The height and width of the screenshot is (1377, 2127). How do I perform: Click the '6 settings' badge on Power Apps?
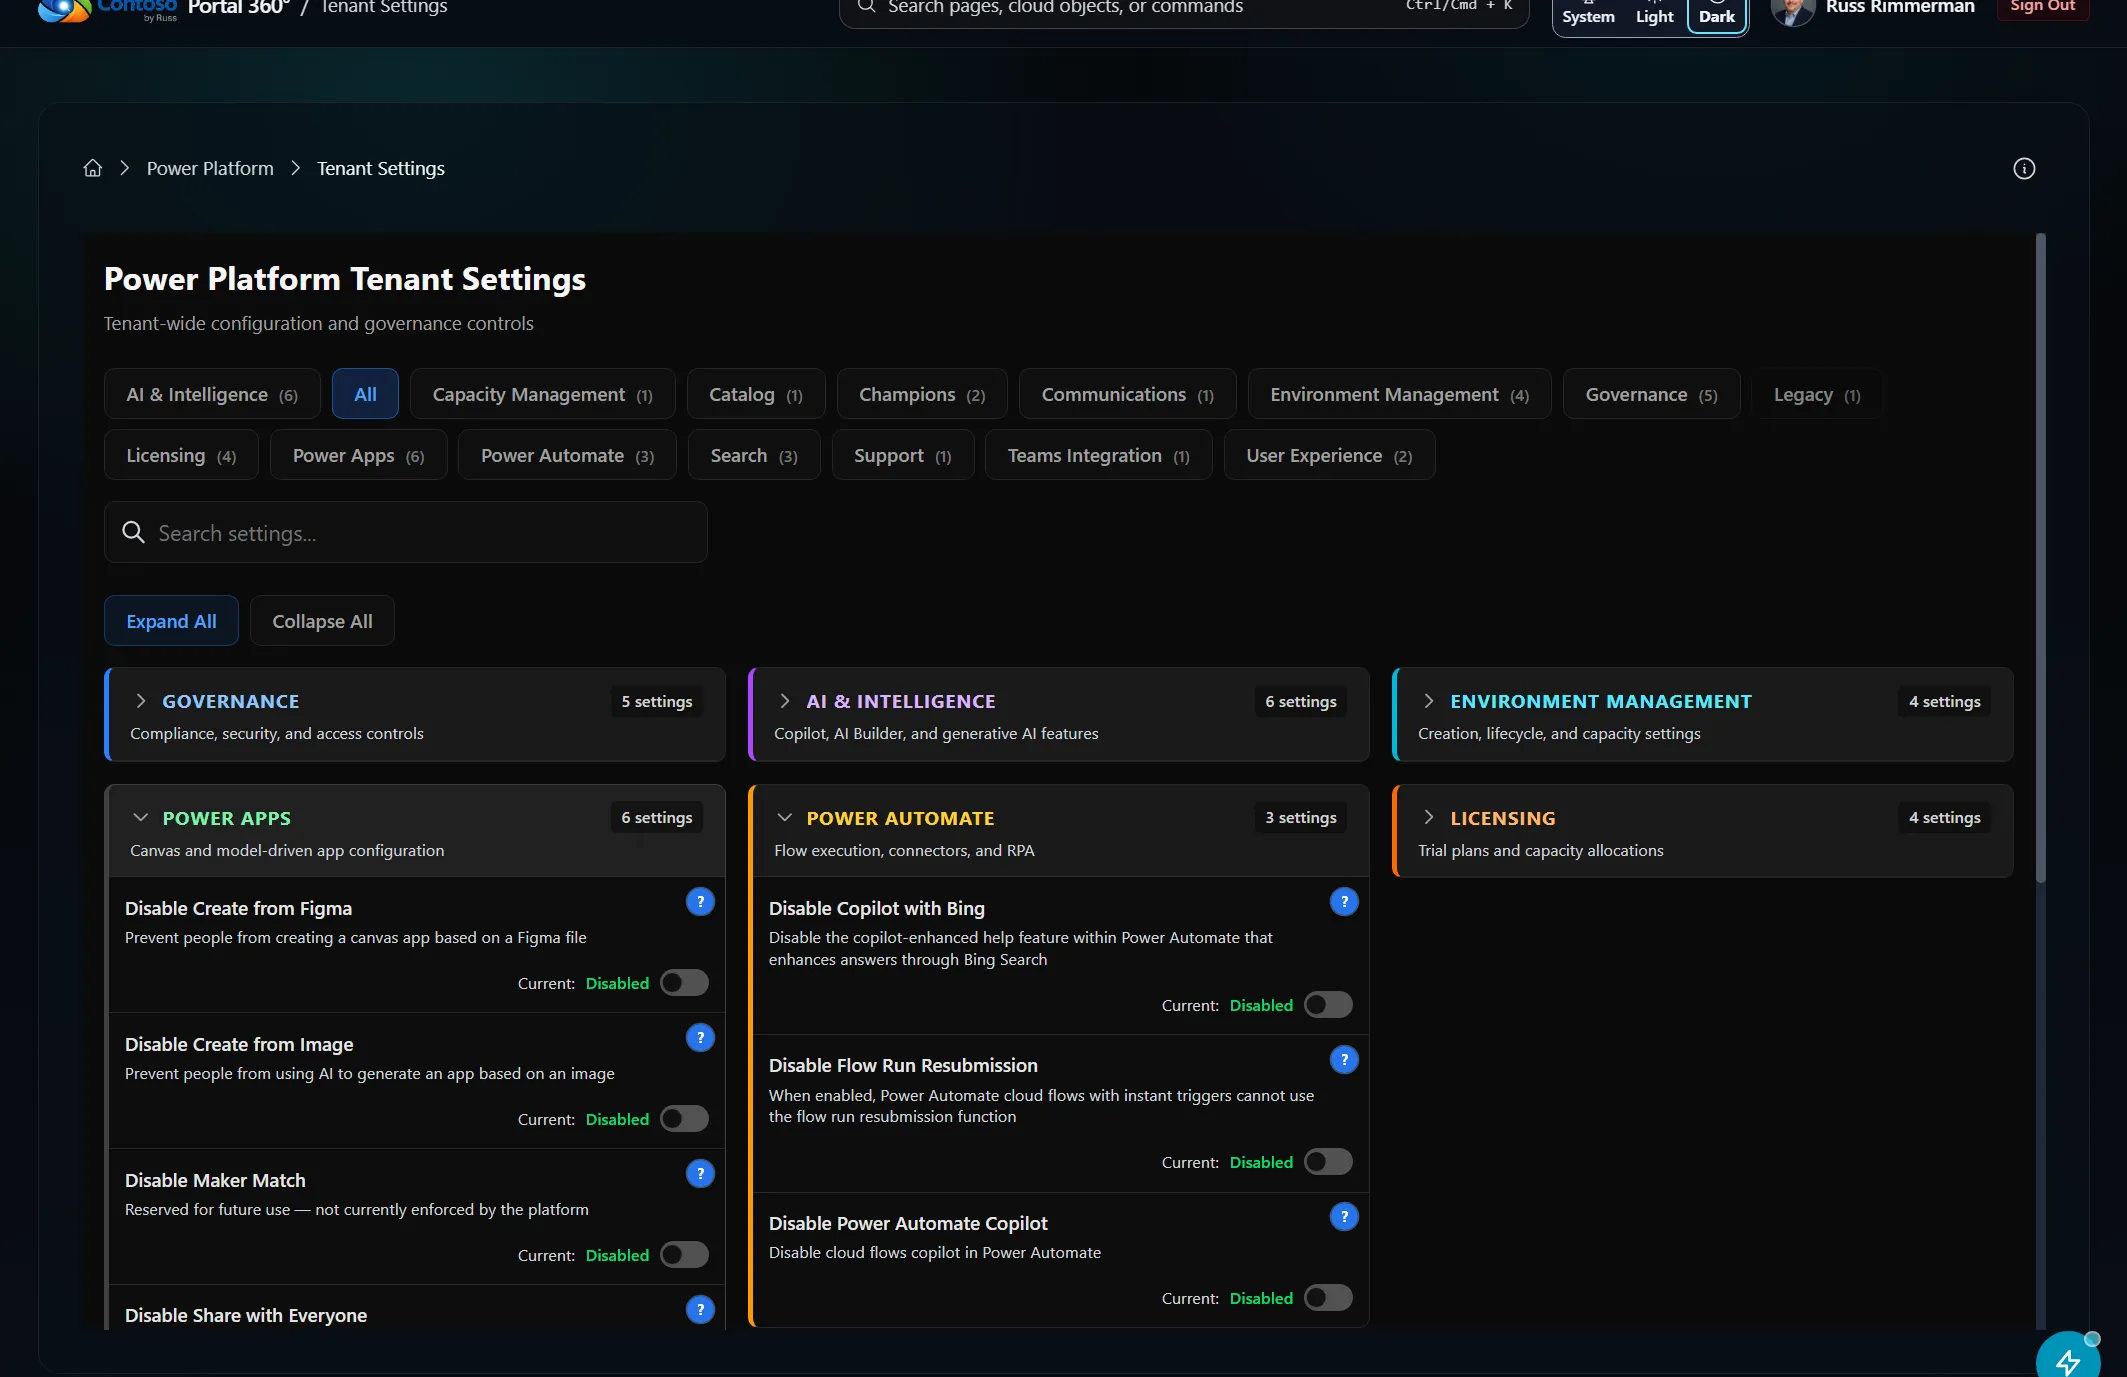pos(657,817)
